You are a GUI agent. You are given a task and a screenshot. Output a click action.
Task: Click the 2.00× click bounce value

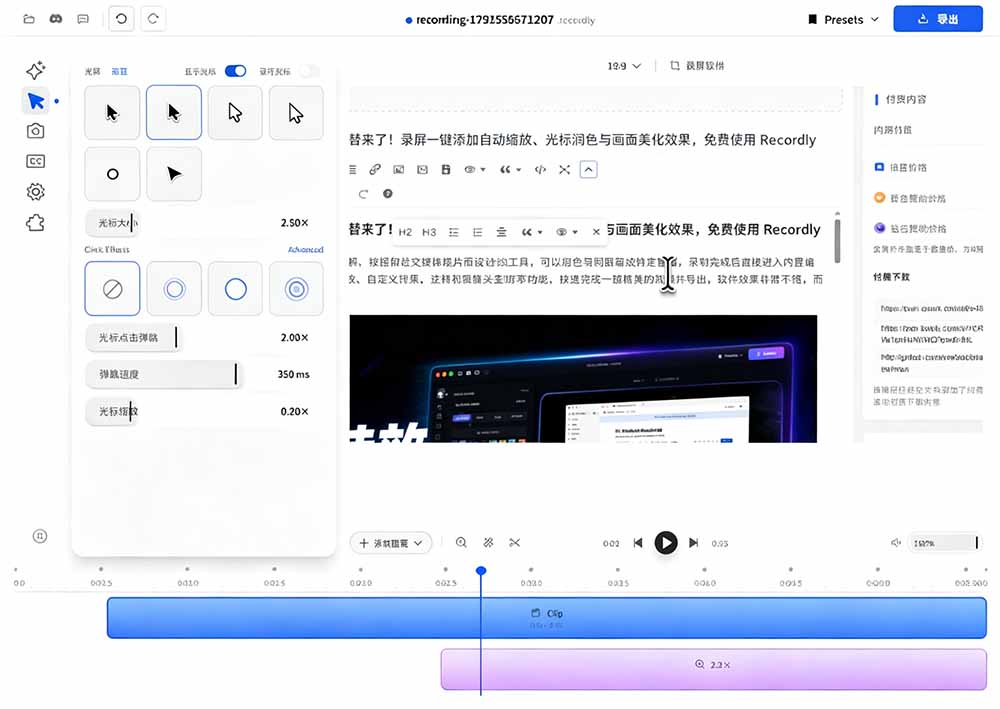294,337
